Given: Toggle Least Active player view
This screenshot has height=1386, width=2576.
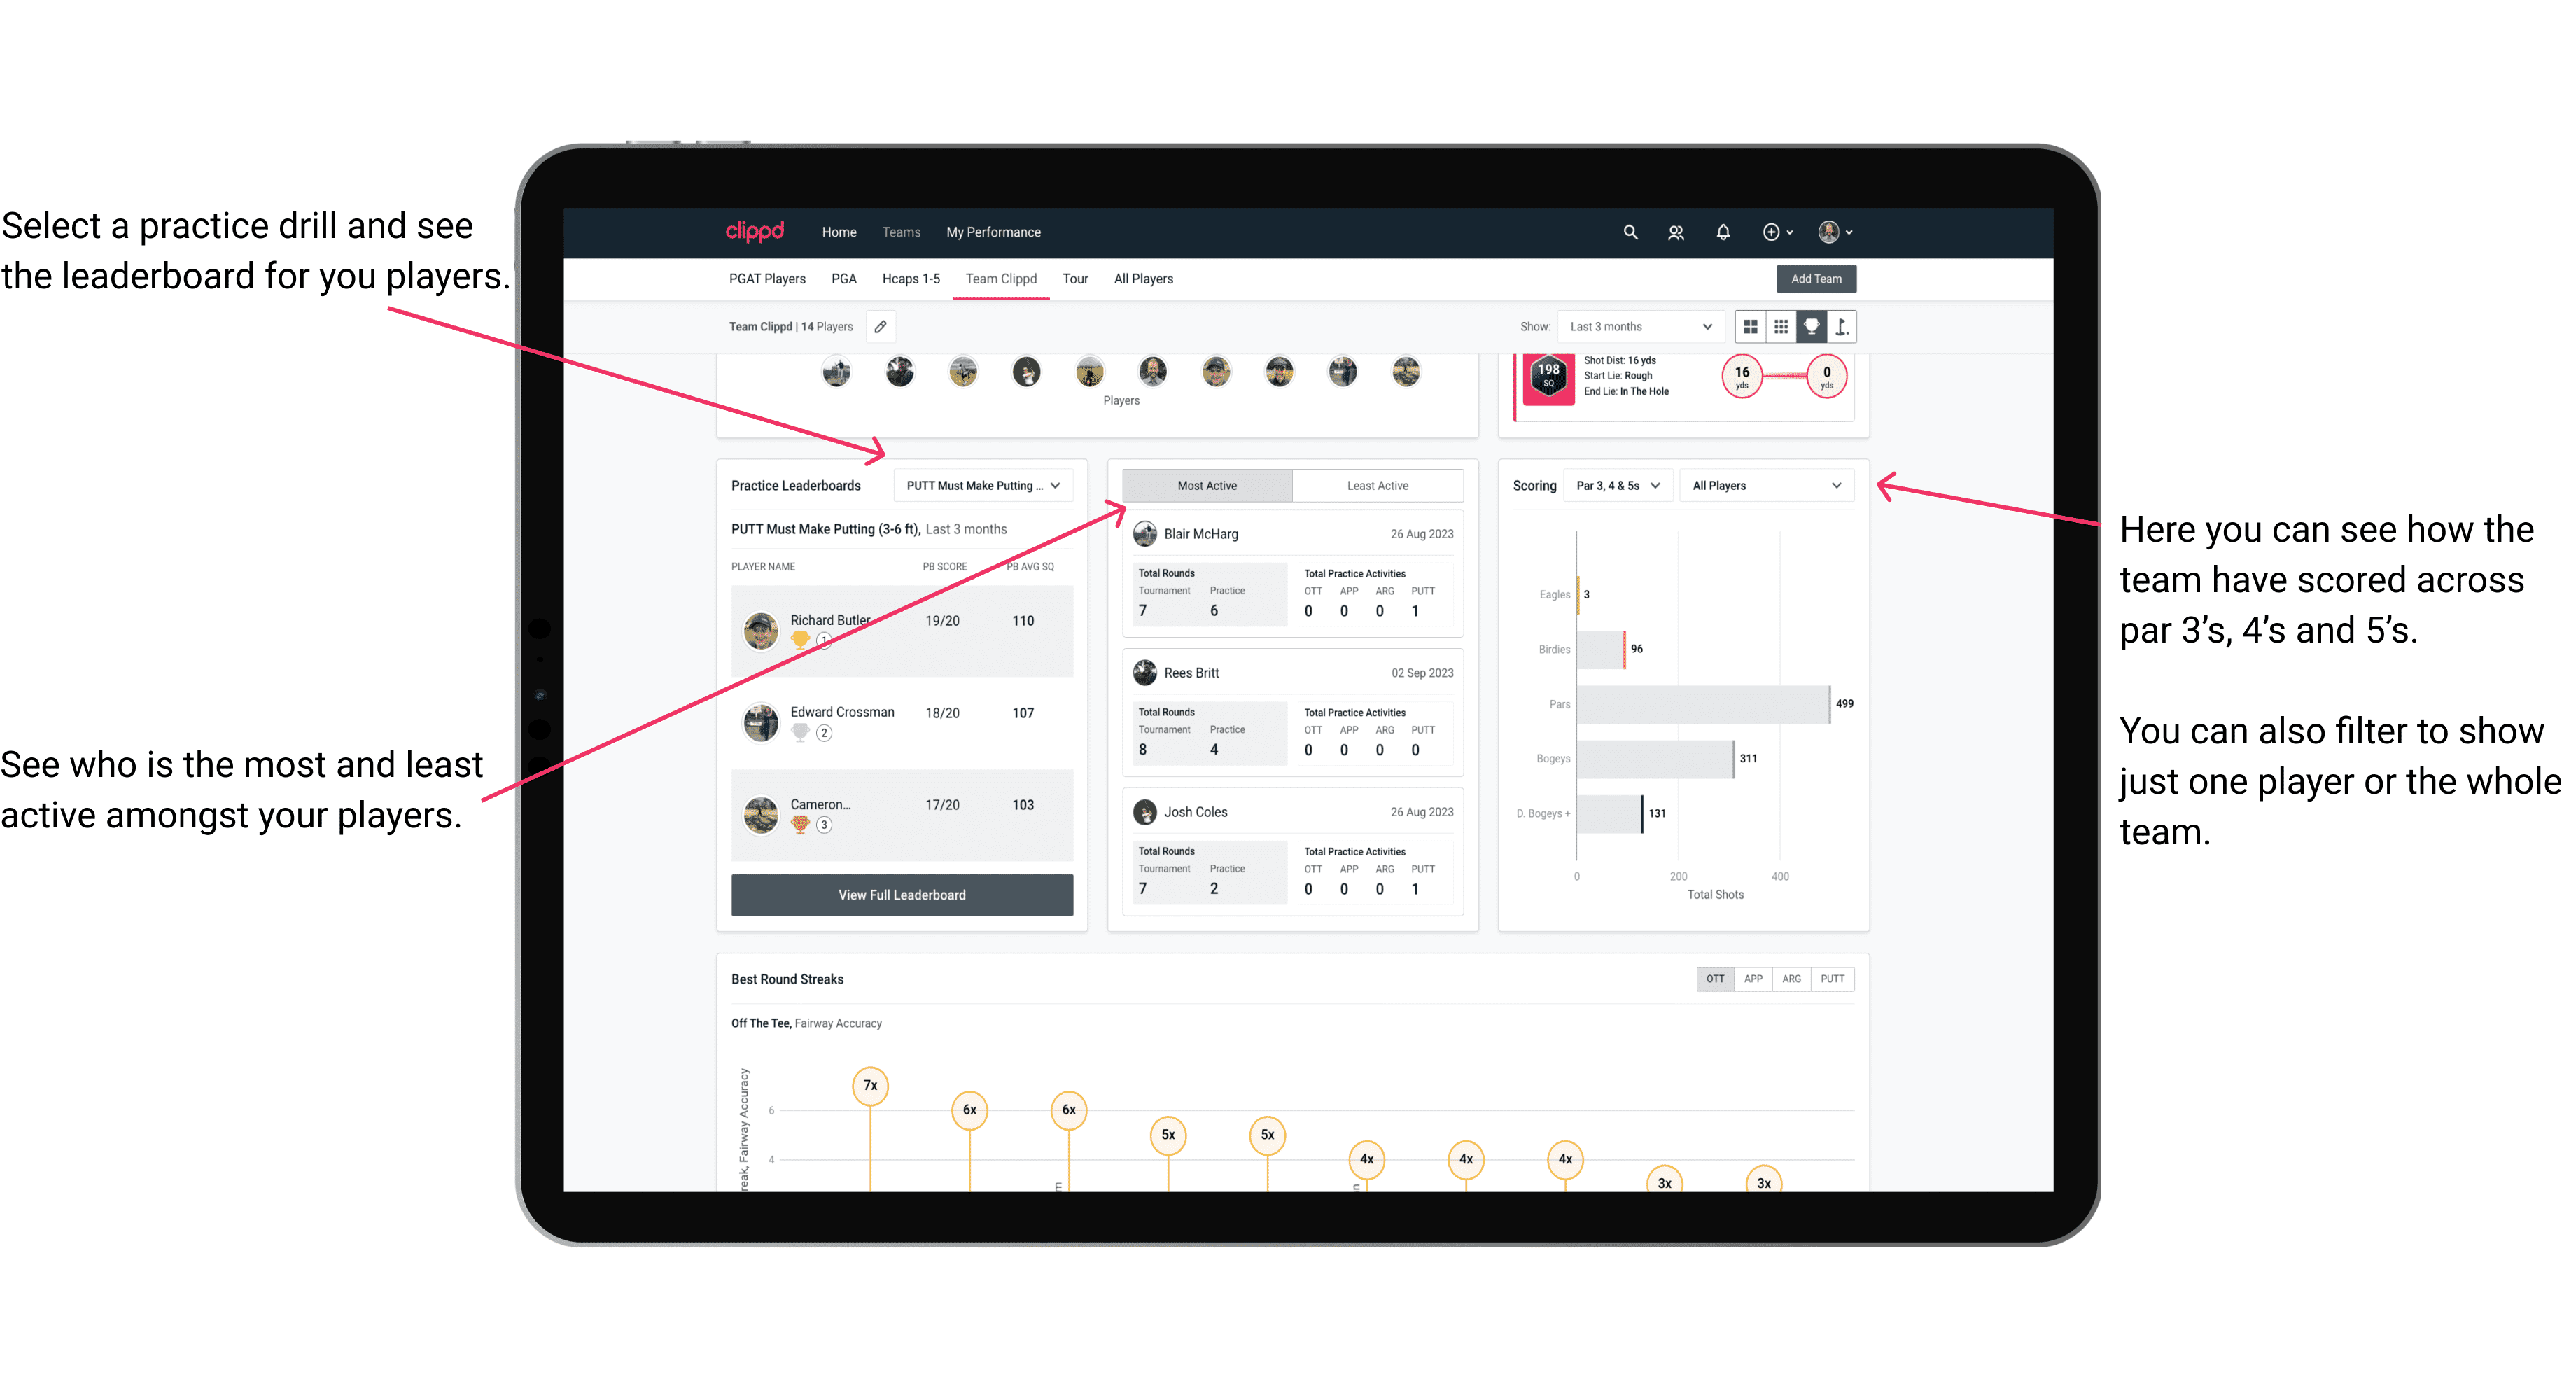Looking at the screenshot, I should (1378, 486).
